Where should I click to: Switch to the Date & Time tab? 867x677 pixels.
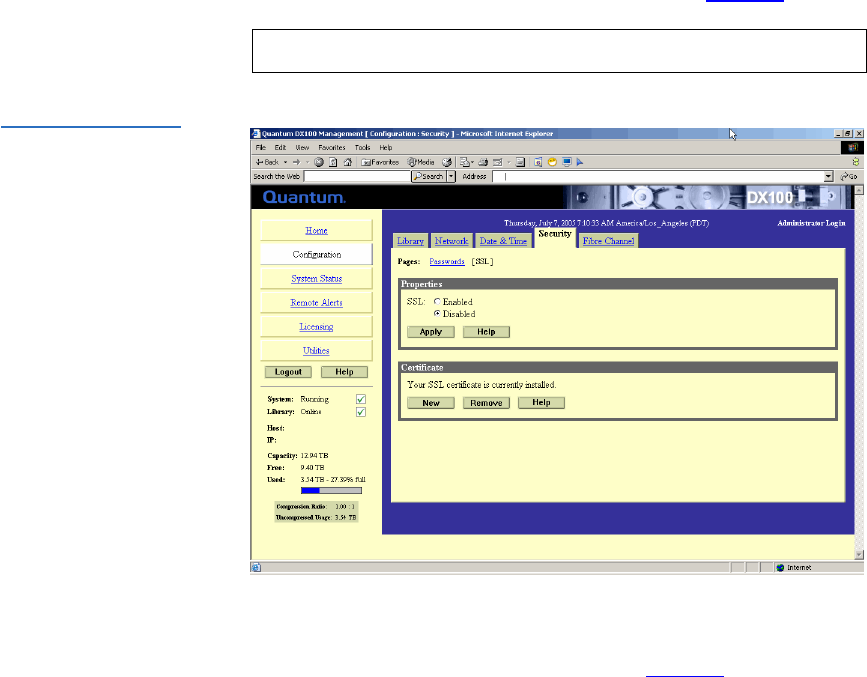[503, 241]
